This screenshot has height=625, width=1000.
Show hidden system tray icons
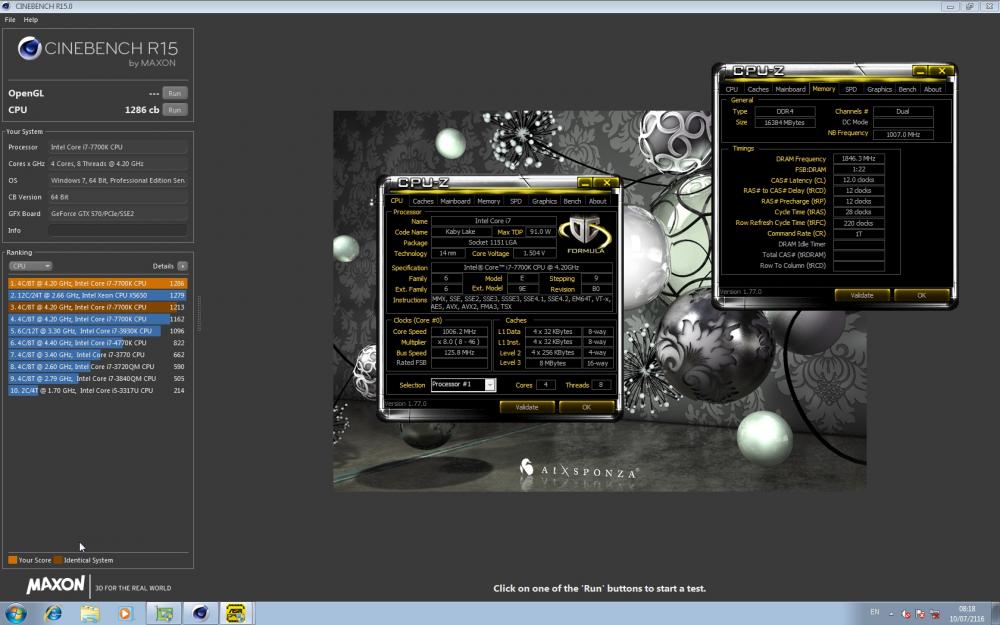(891, 614)
